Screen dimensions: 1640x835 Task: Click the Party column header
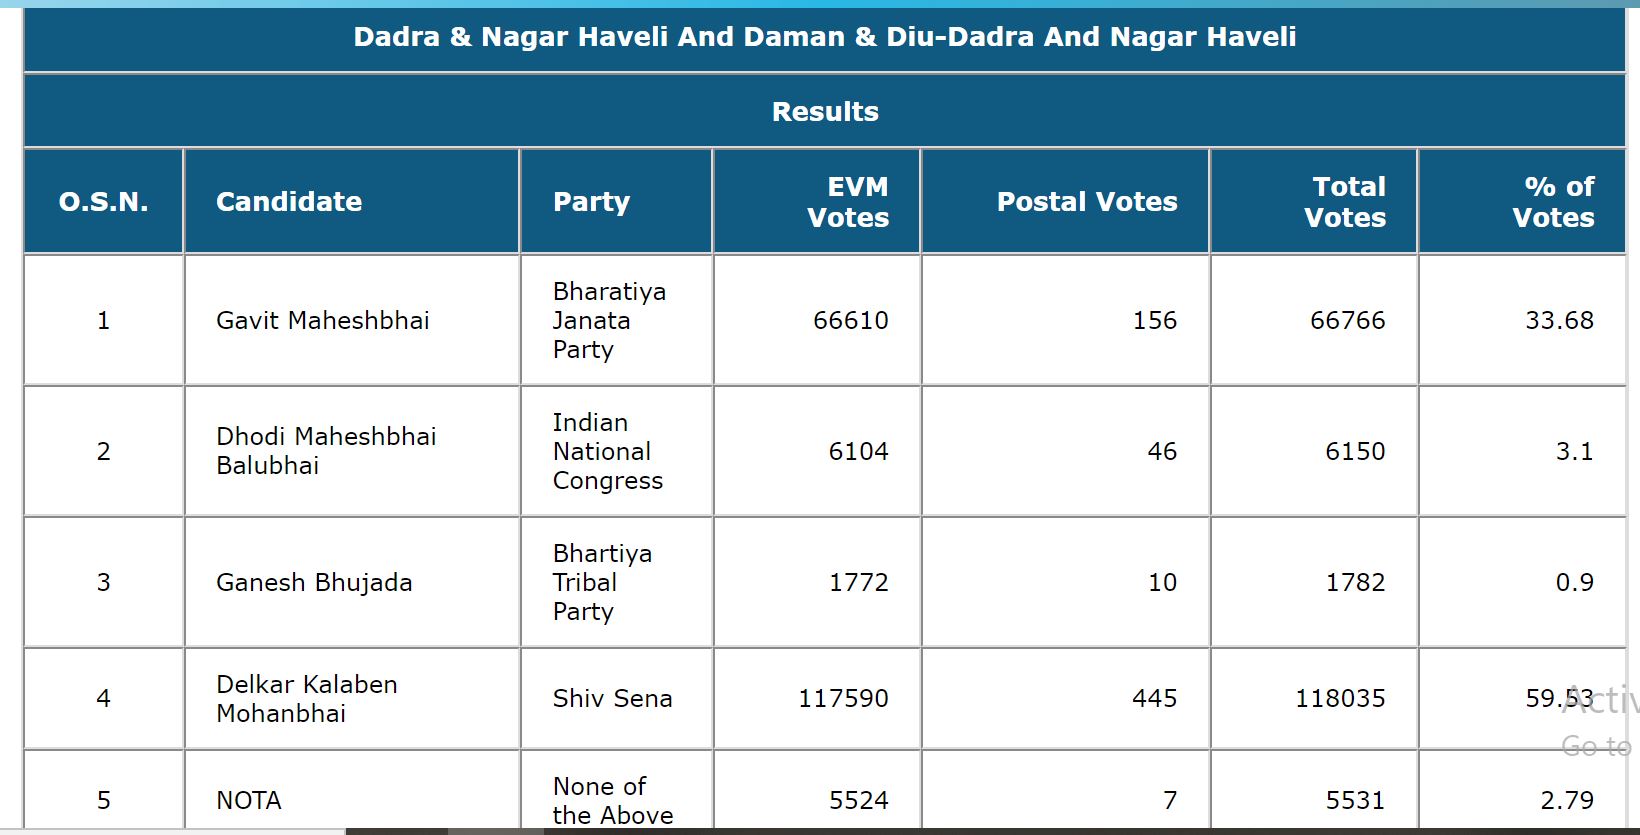point(591,202)
